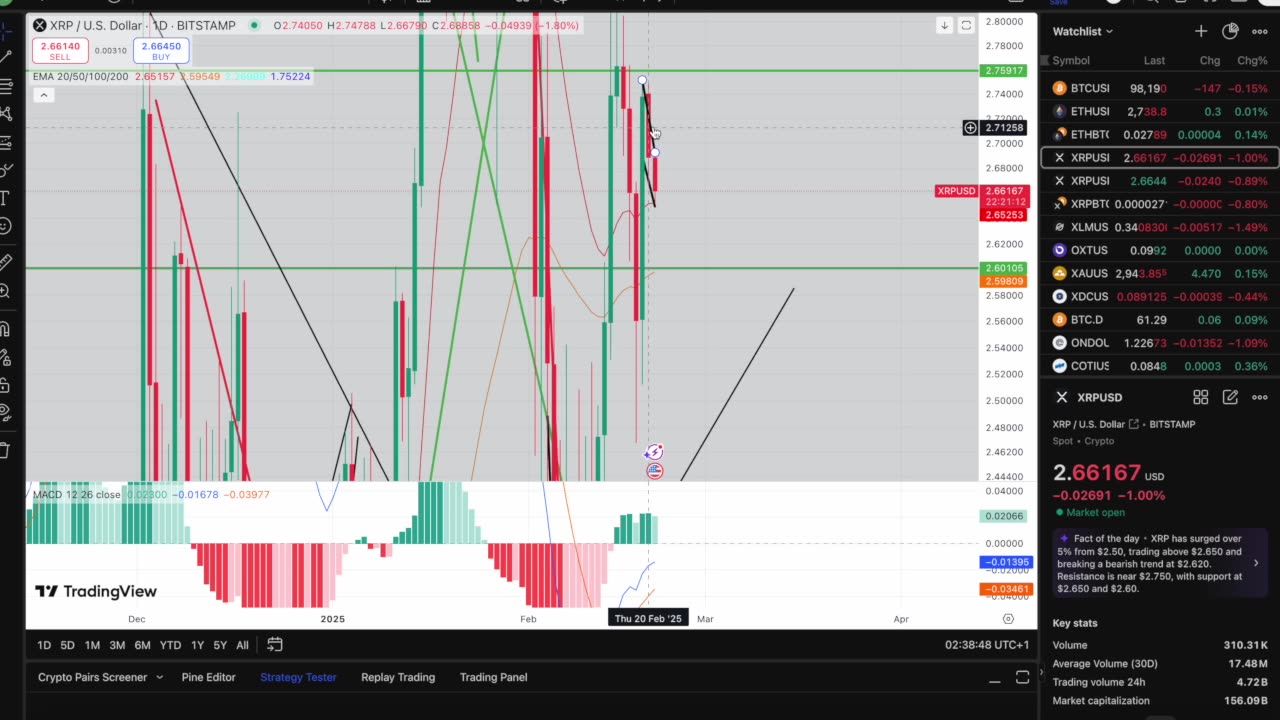Switch to the Strategy Tester tab

coord(298,677)
